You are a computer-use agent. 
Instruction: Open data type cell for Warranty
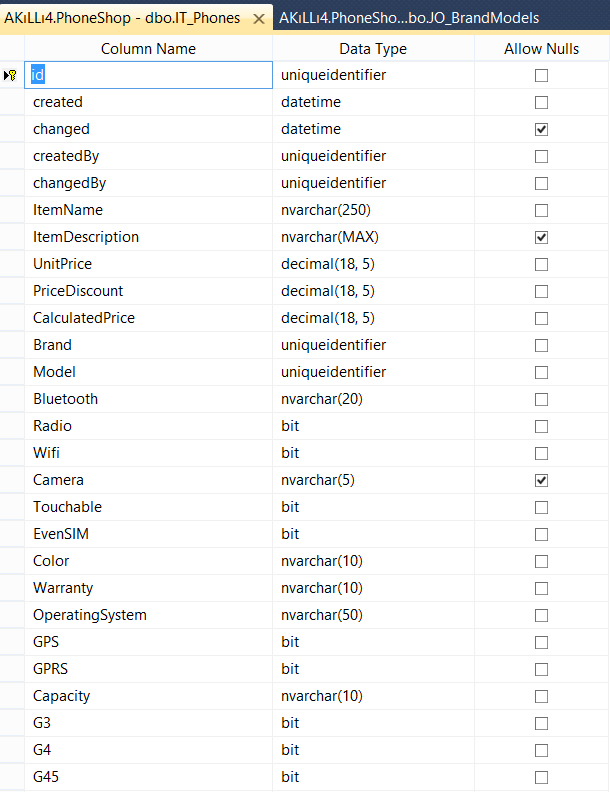[374, 588]
